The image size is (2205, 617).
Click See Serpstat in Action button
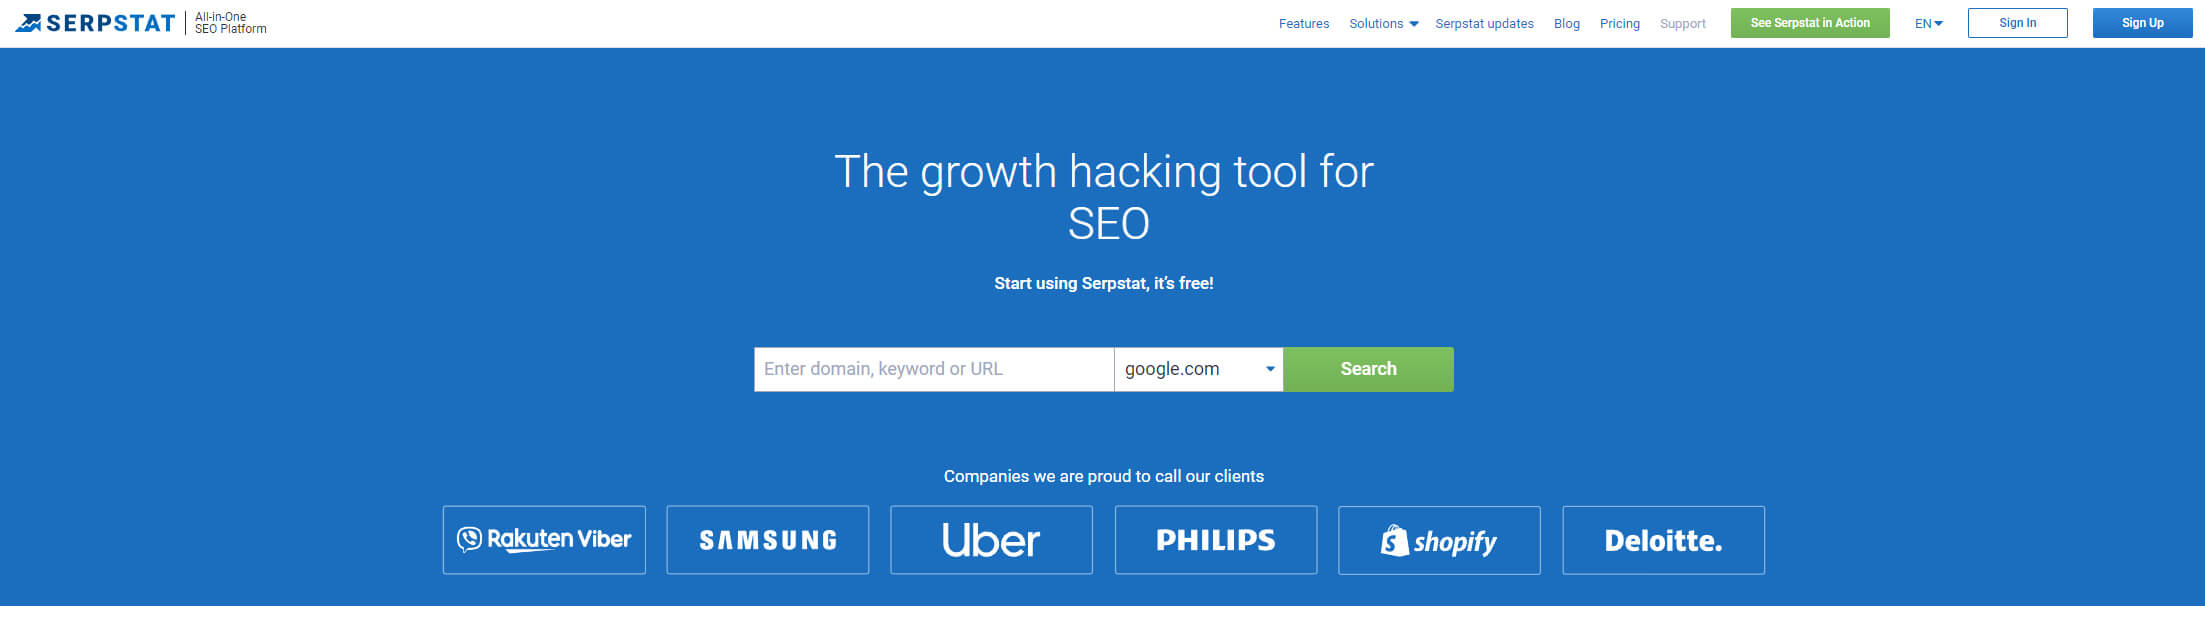pyautogui.click(x=1810, y=23)
